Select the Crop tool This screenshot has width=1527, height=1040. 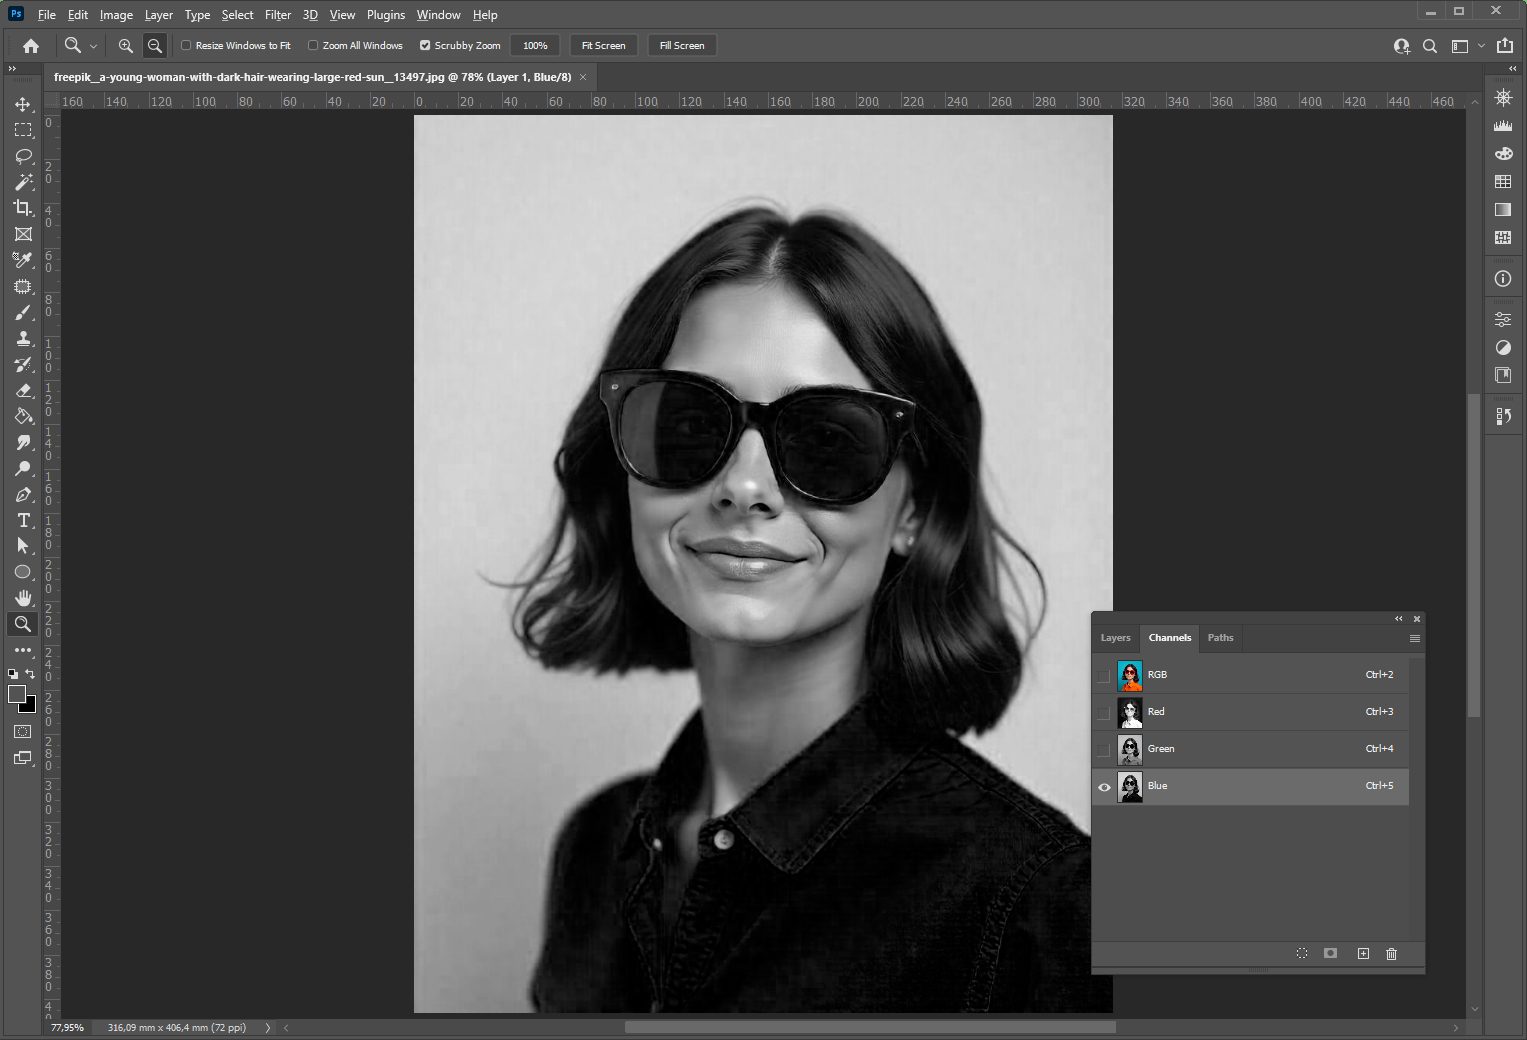coord(23,208)
